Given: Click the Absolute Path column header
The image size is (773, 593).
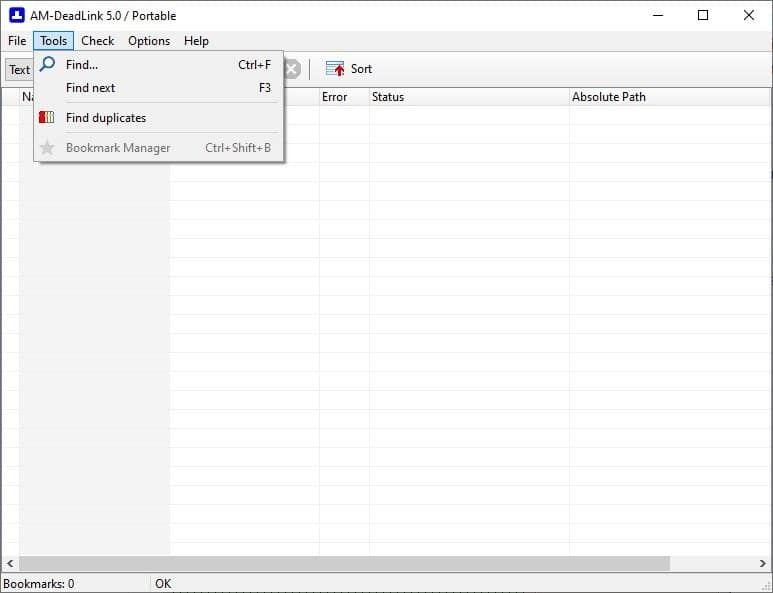Looking at the screenshot, I should (669, 97).
